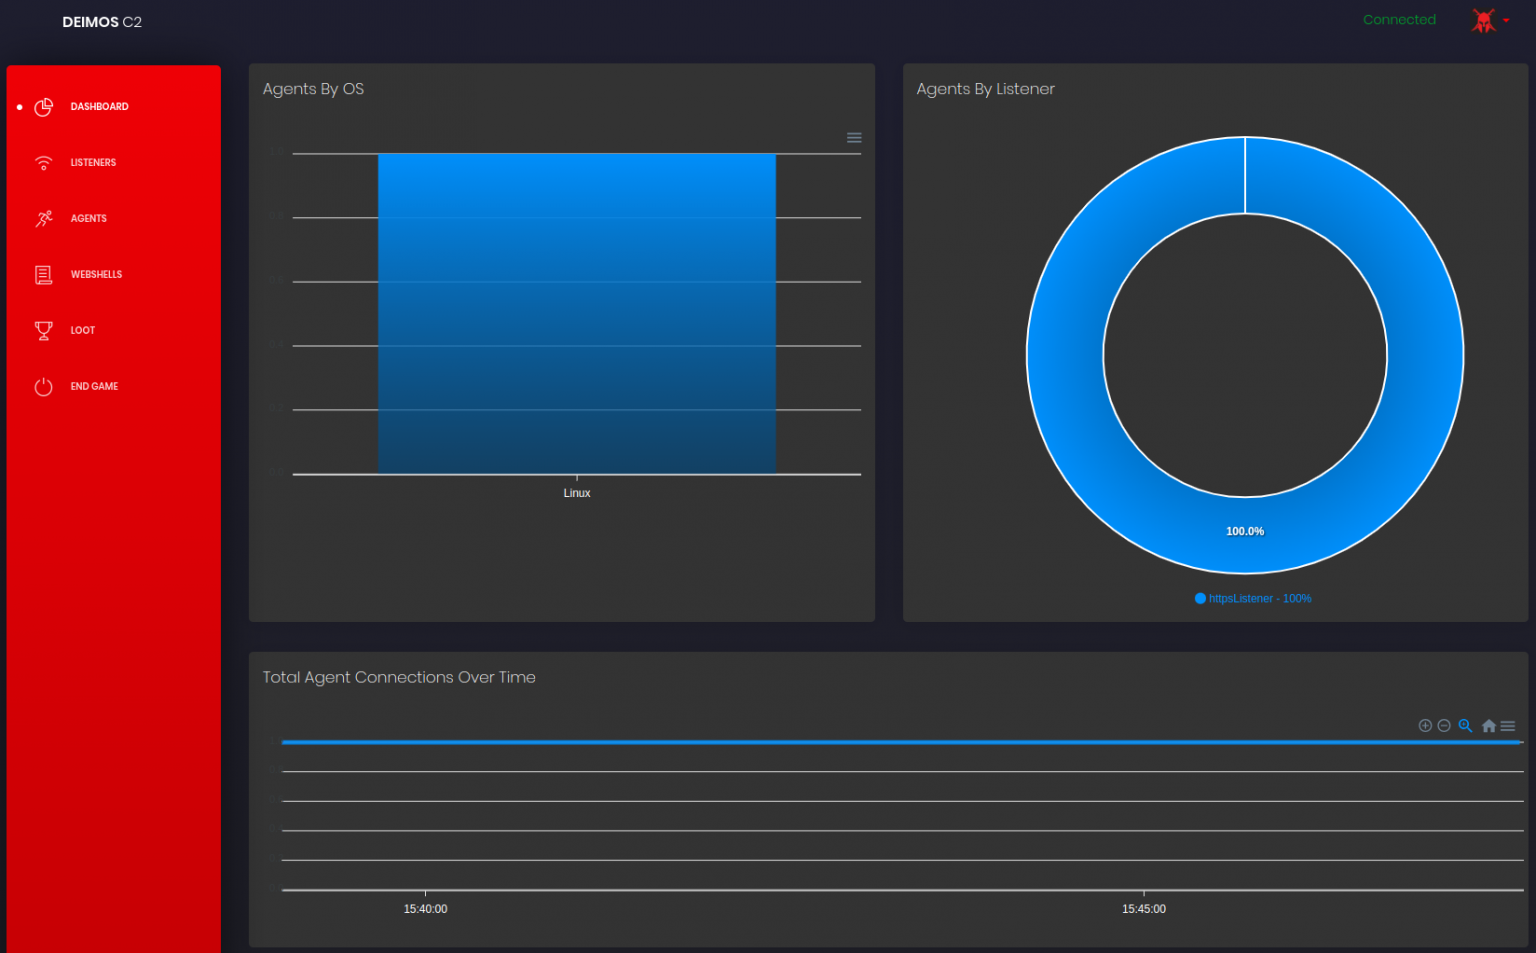The width and height of the screenshot is (1536, 953).
Task: Open the account dropdown arrow
Action: (1506, 22)
